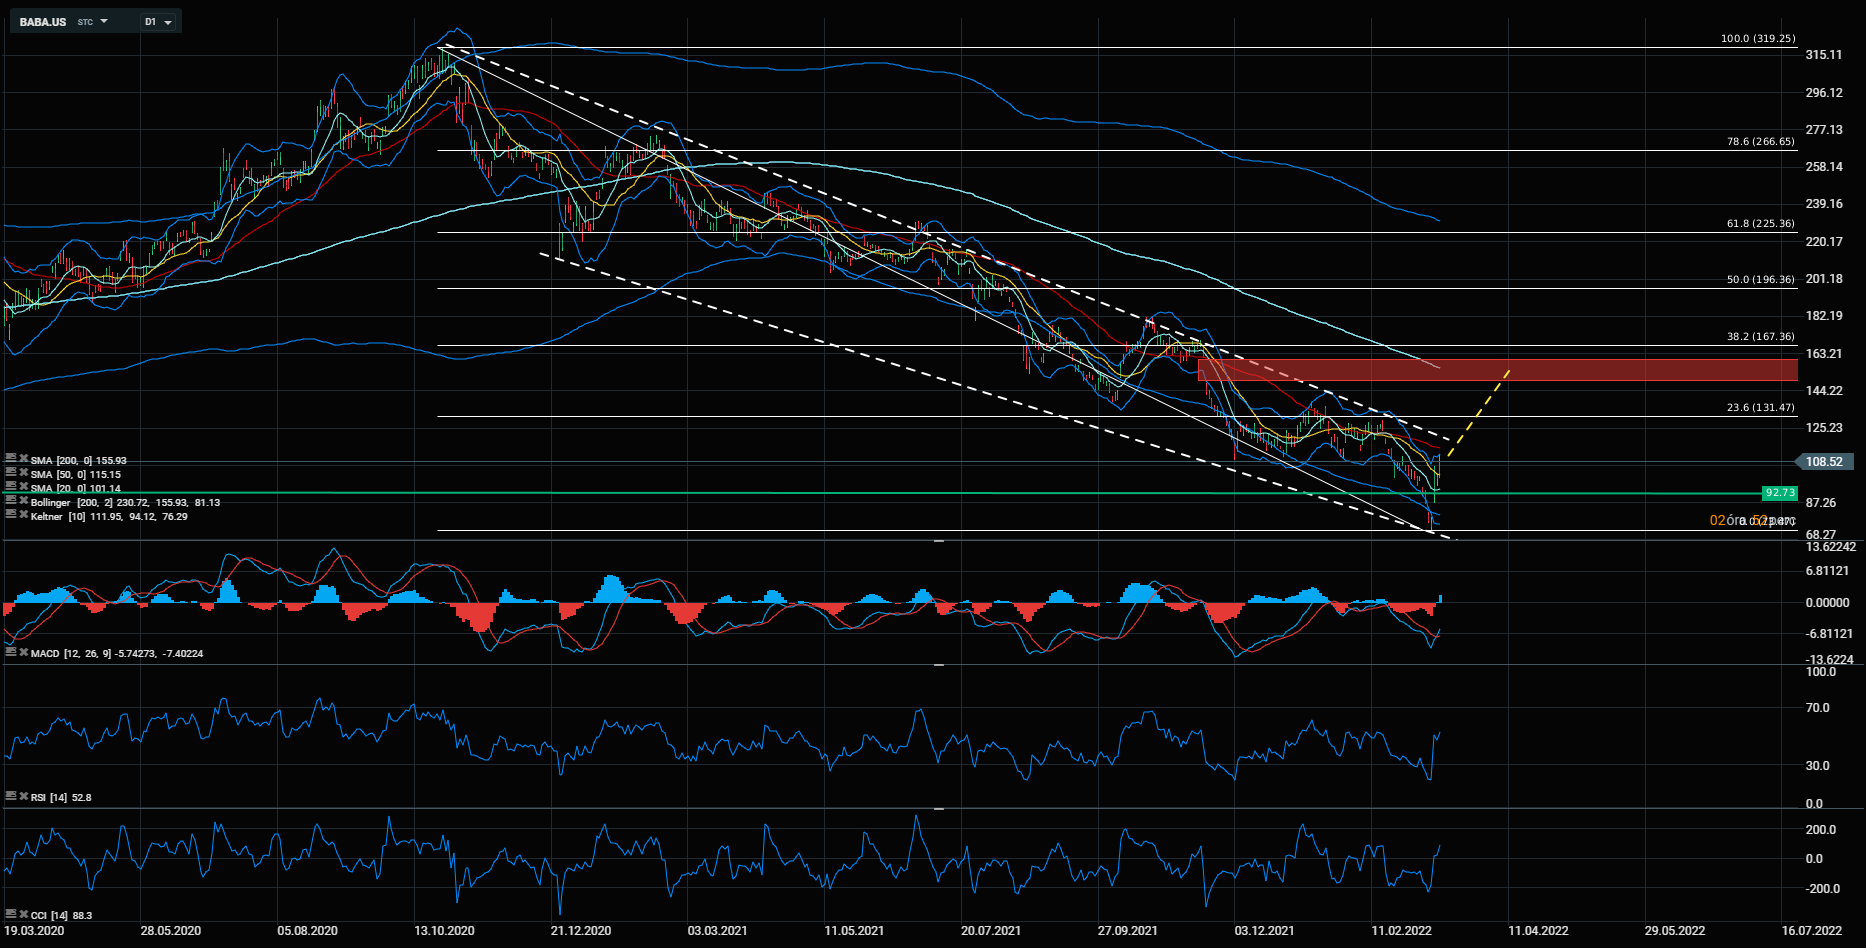Delete the MACD indicator panel

point(23,652)
